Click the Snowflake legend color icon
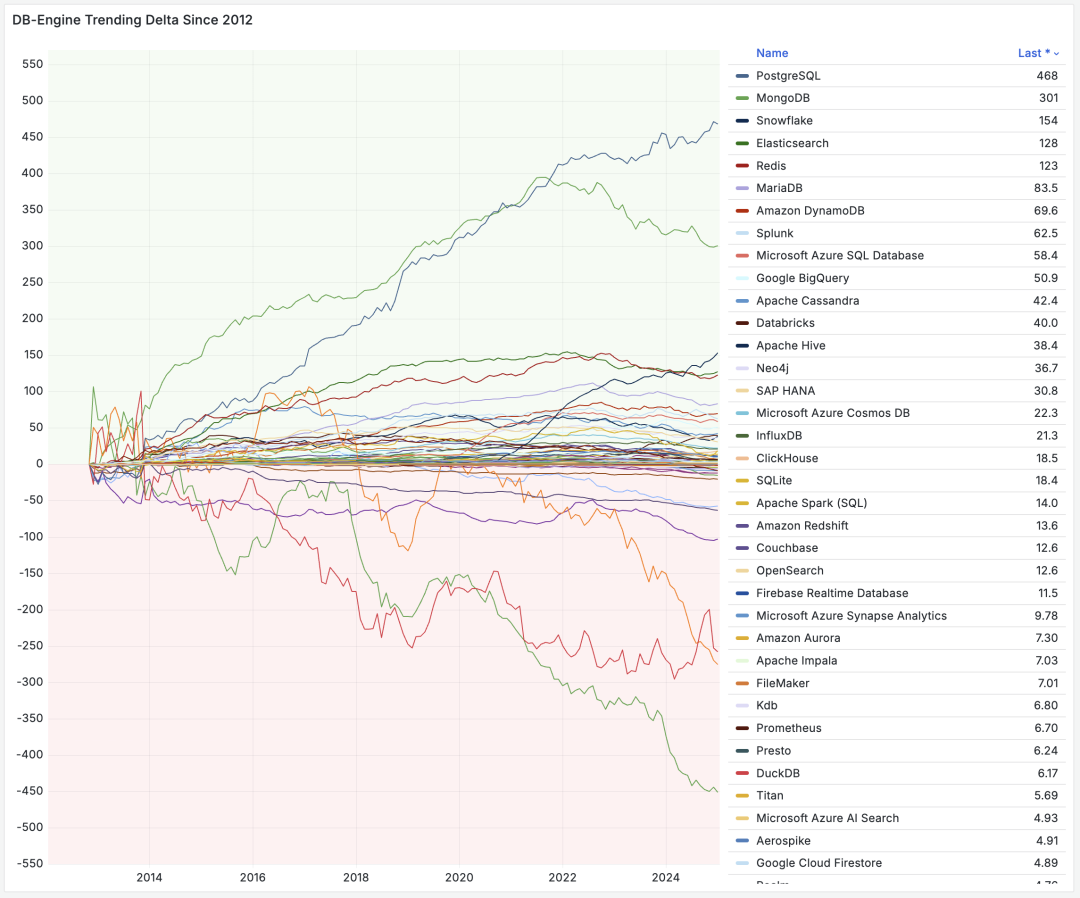 pyautogui.click(x=742, y=121)
